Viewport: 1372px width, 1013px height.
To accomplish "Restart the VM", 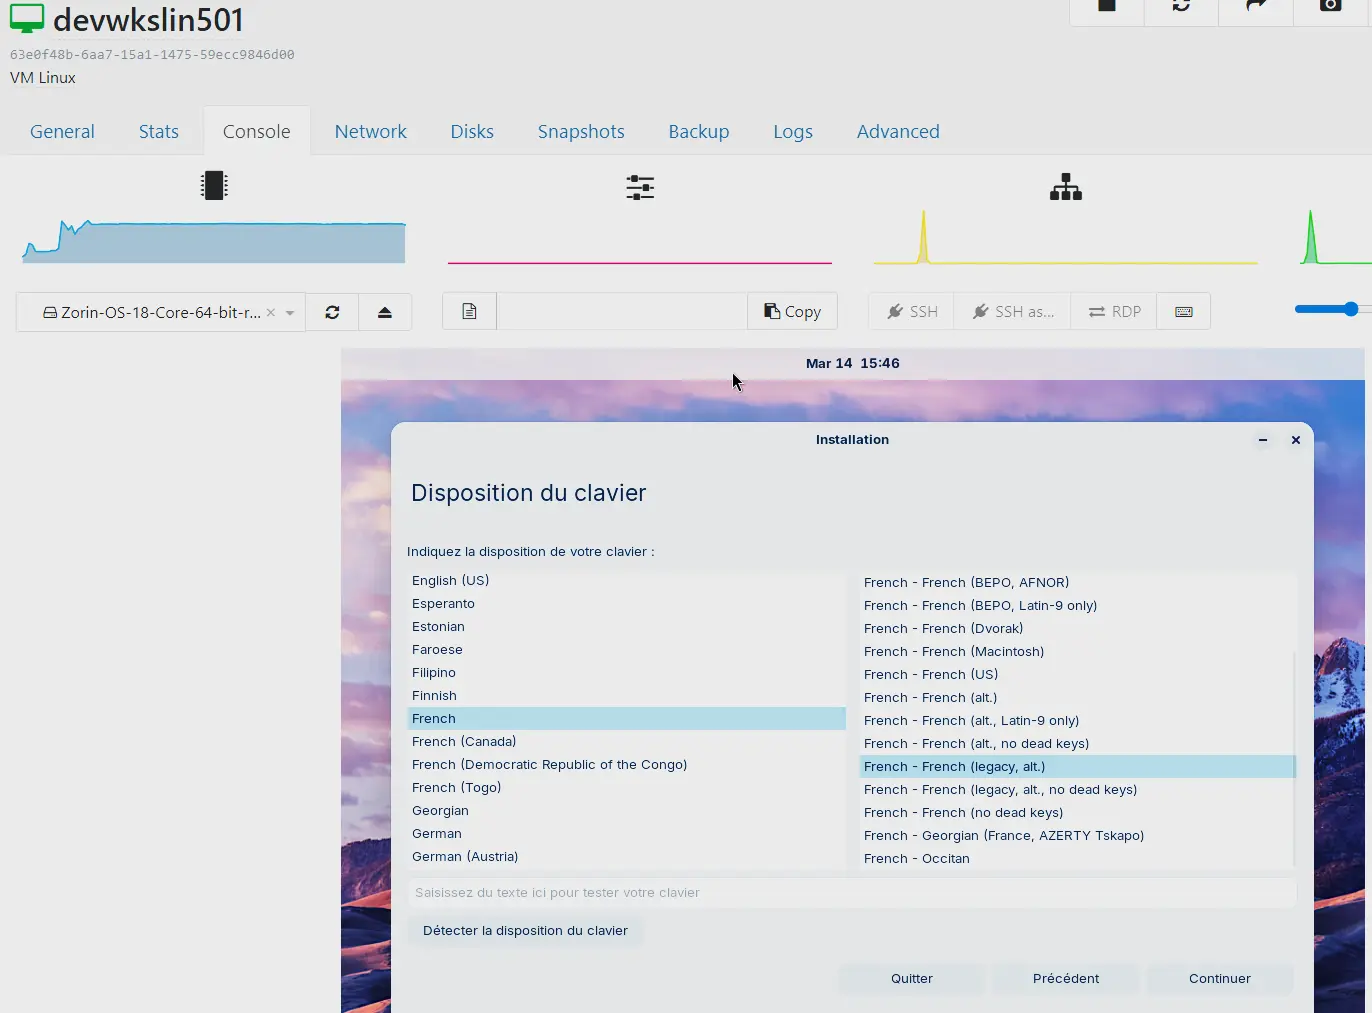I will click(1181, 8).
